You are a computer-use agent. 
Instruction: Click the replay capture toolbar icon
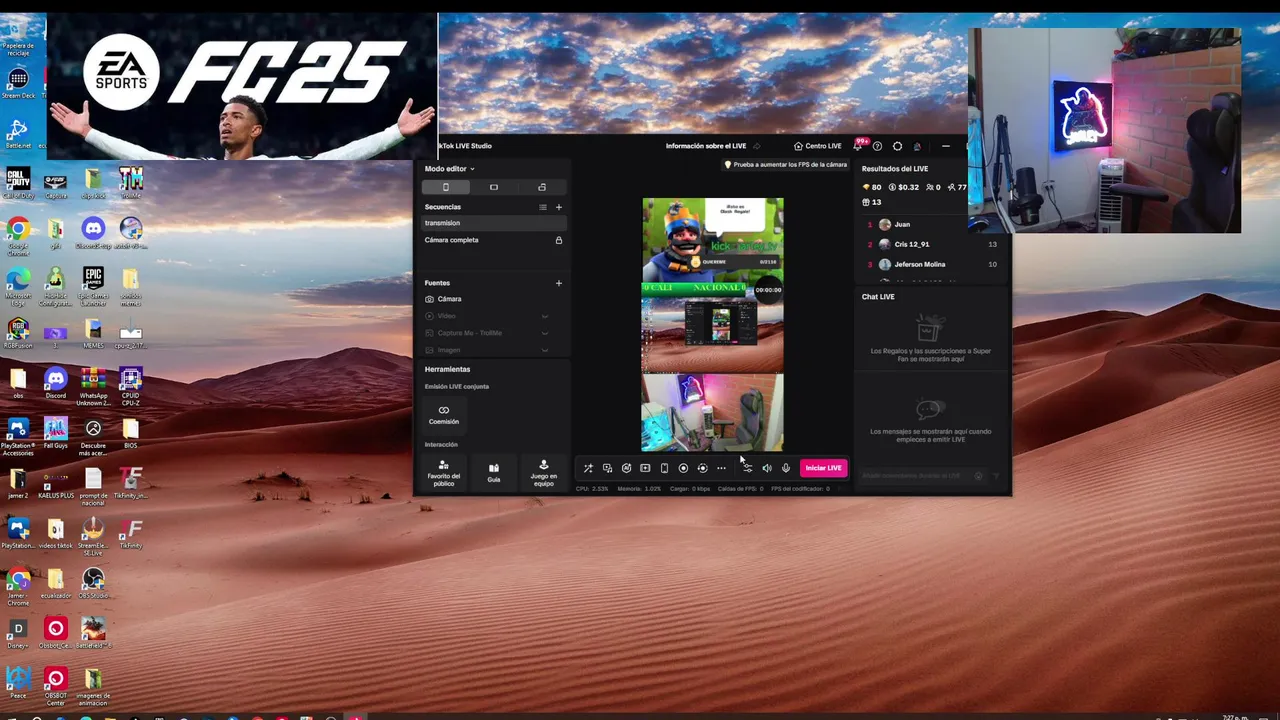[x=702, y=468]
